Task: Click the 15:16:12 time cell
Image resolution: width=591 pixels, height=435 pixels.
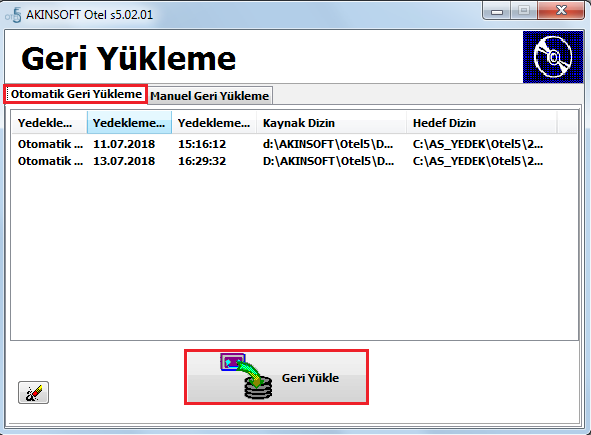Action: point(202,144)
